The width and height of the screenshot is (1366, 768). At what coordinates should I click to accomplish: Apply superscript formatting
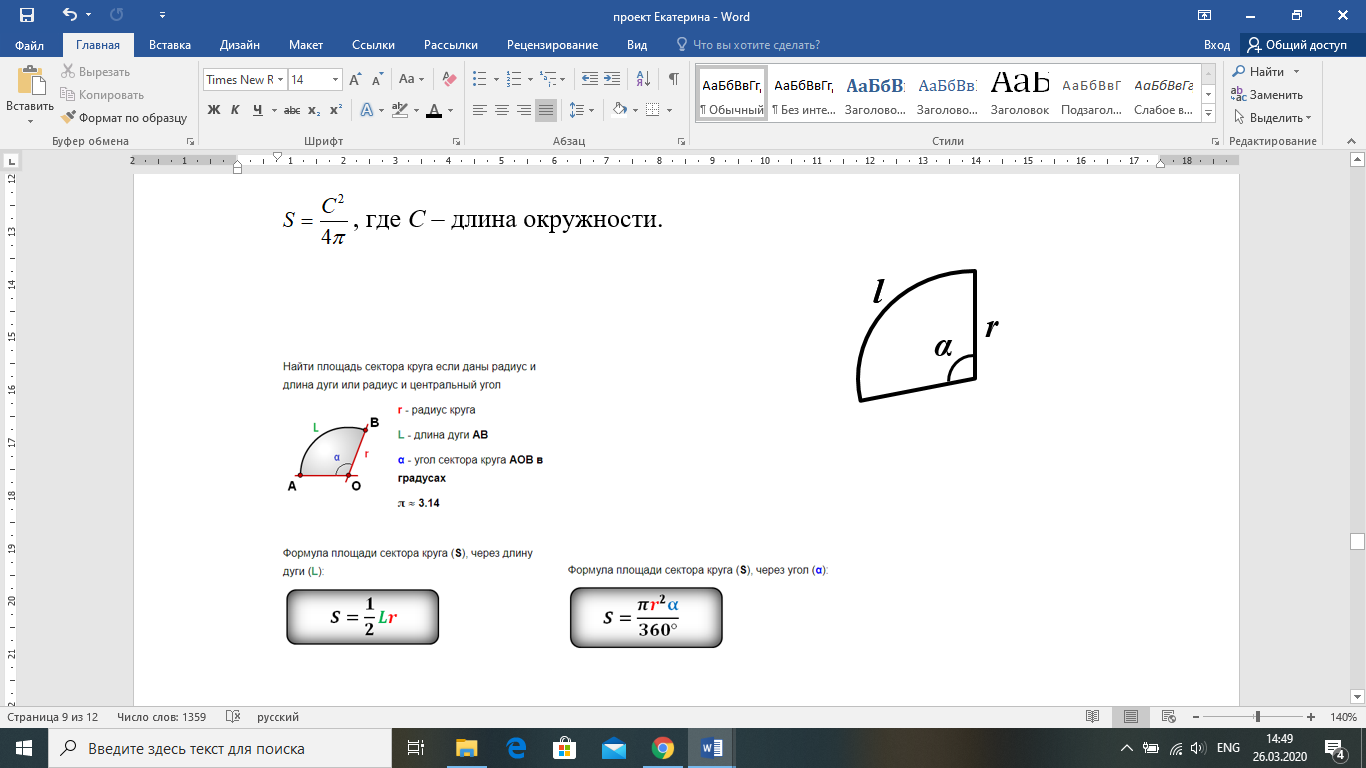pos(336,110)
